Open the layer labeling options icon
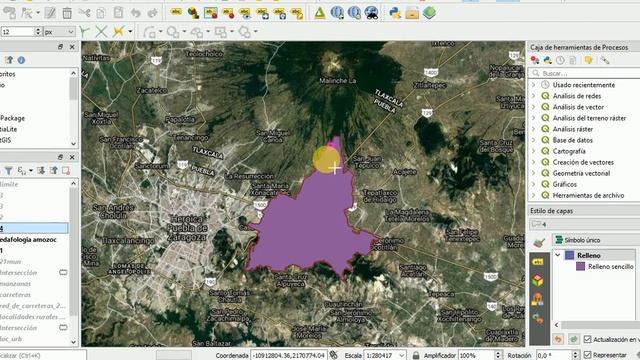Screen dimensions: 640x360 (x=176, y=13)
